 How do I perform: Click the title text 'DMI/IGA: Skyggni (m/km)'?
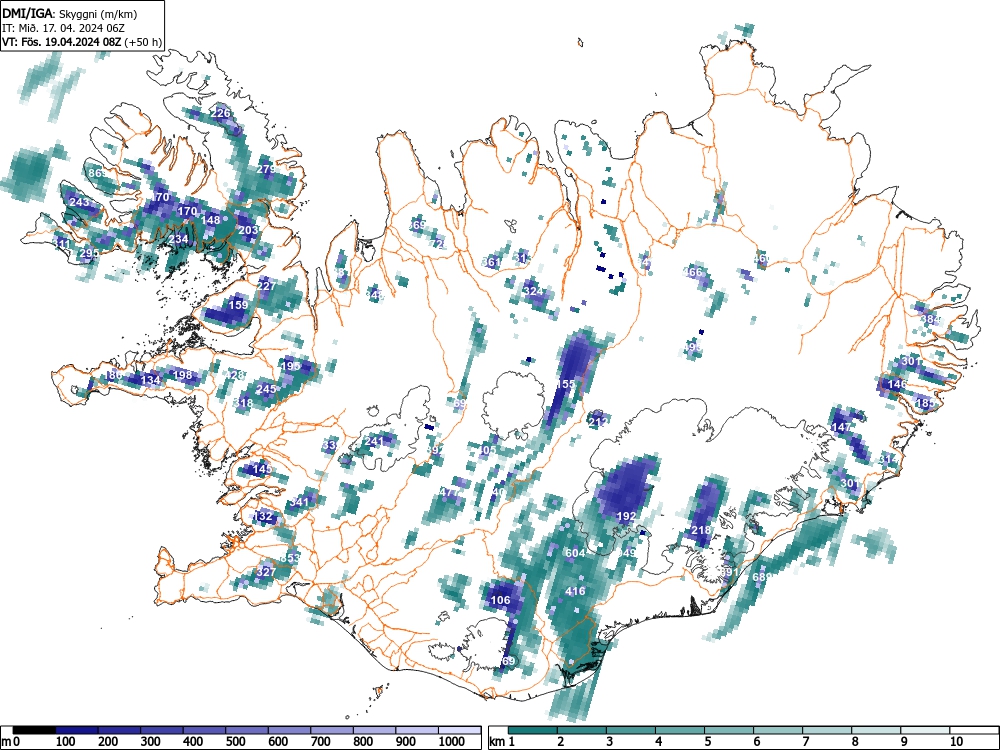pos(70,13)
